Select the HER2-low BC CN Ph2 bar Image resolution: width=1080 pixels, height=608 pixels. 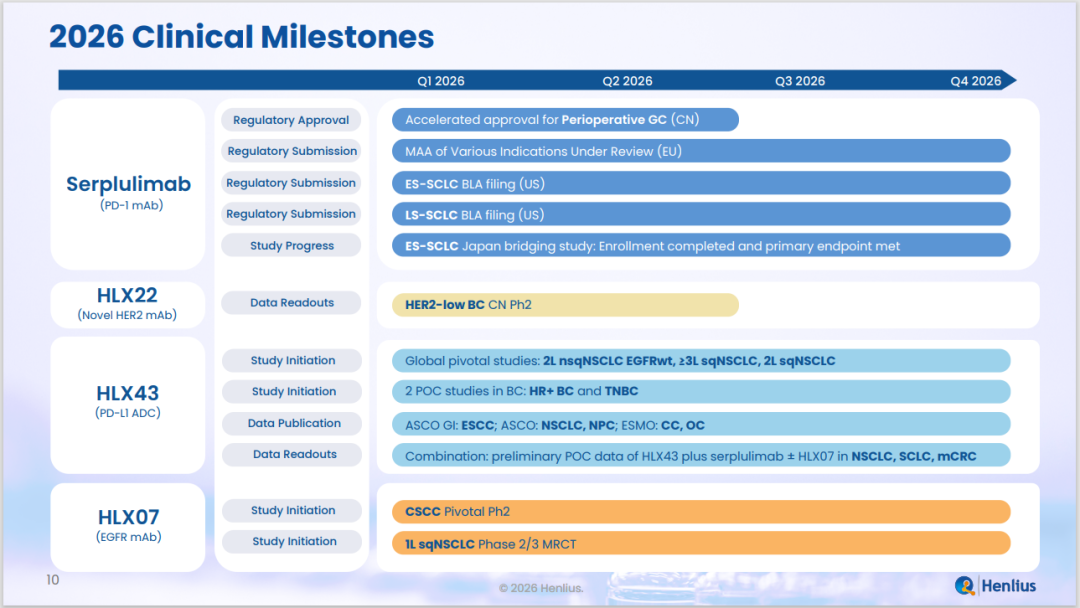pos(565,304)
